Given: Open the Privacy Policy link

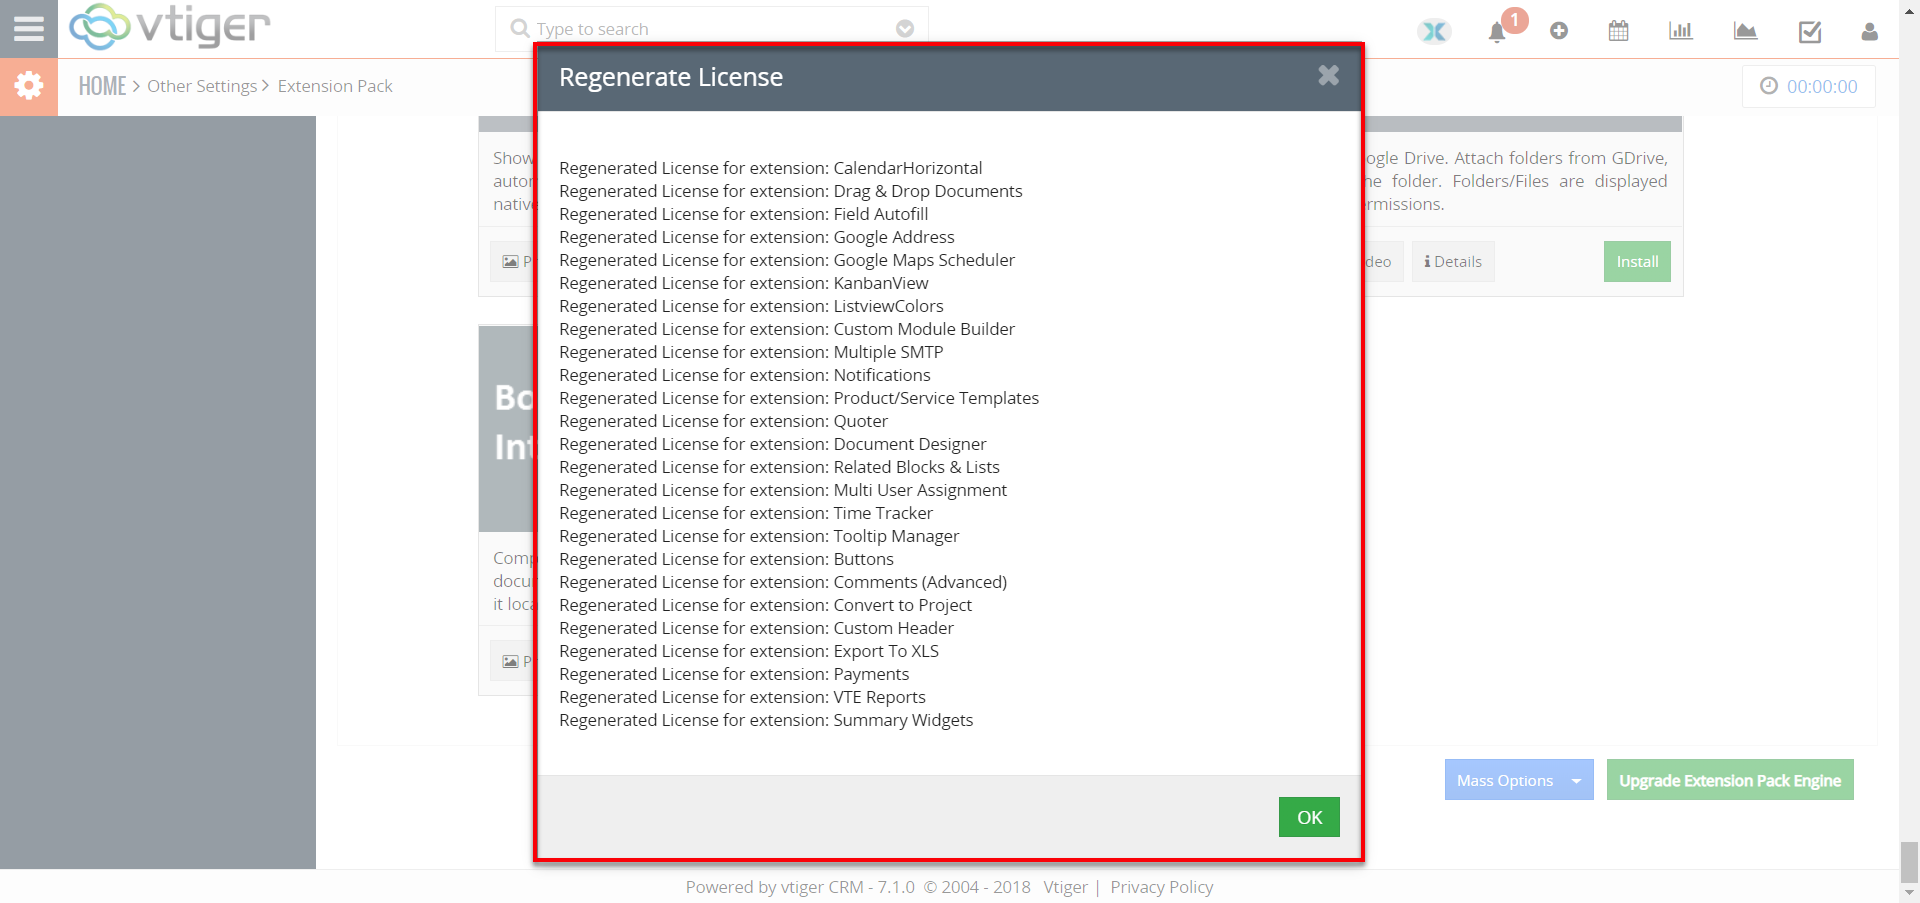Looking at the screenshot, I should [x=1161, y=887].
